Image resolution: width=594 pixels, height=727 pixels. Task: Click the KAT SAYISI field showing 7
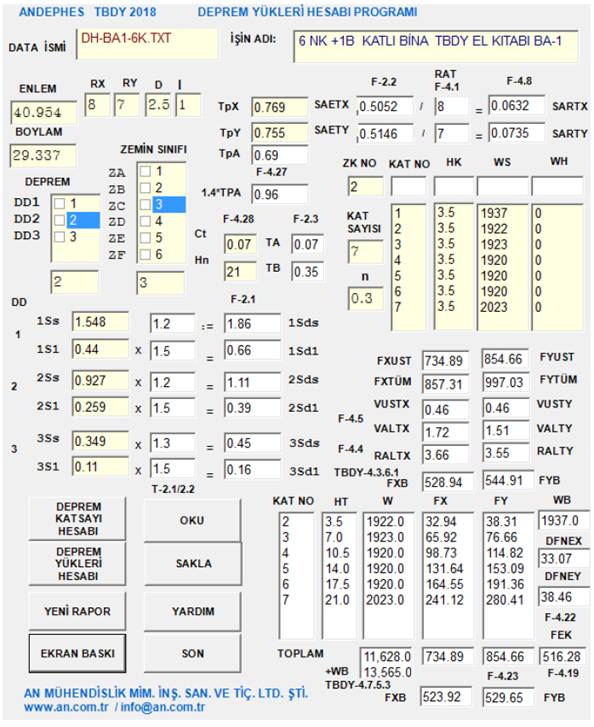pos(365,252)
